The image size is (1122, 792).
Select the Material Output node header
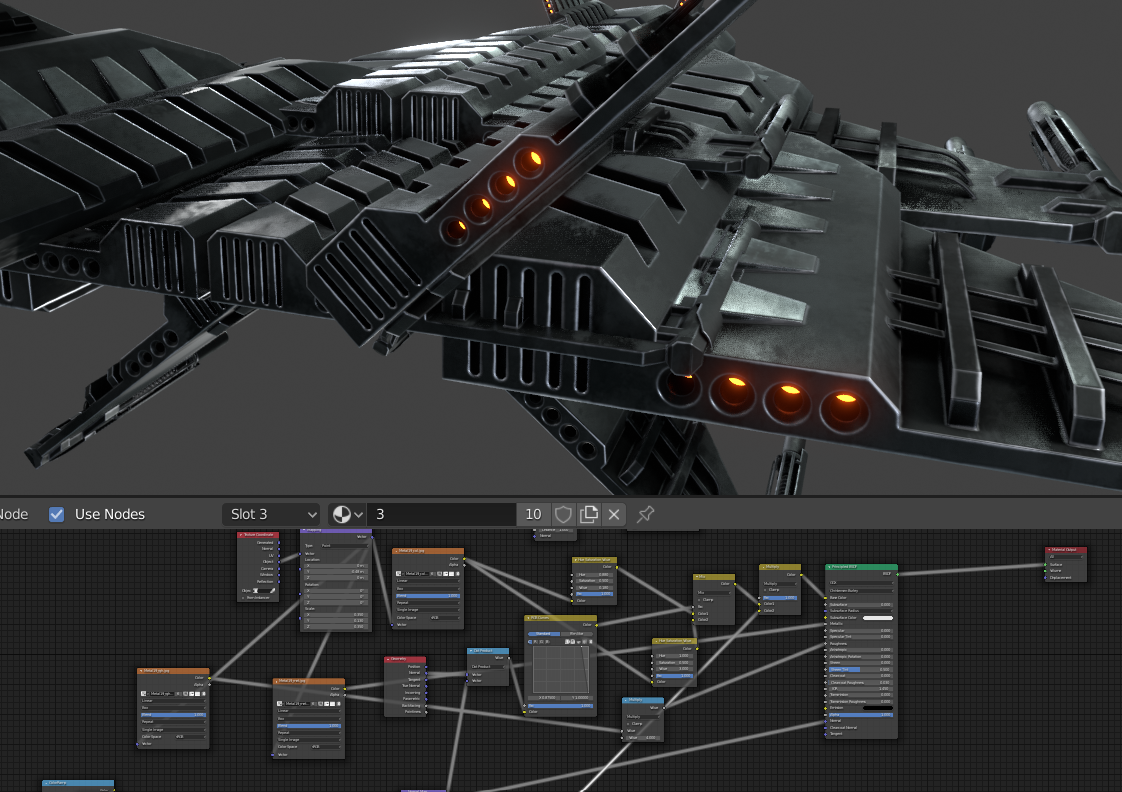(1065, 549)
